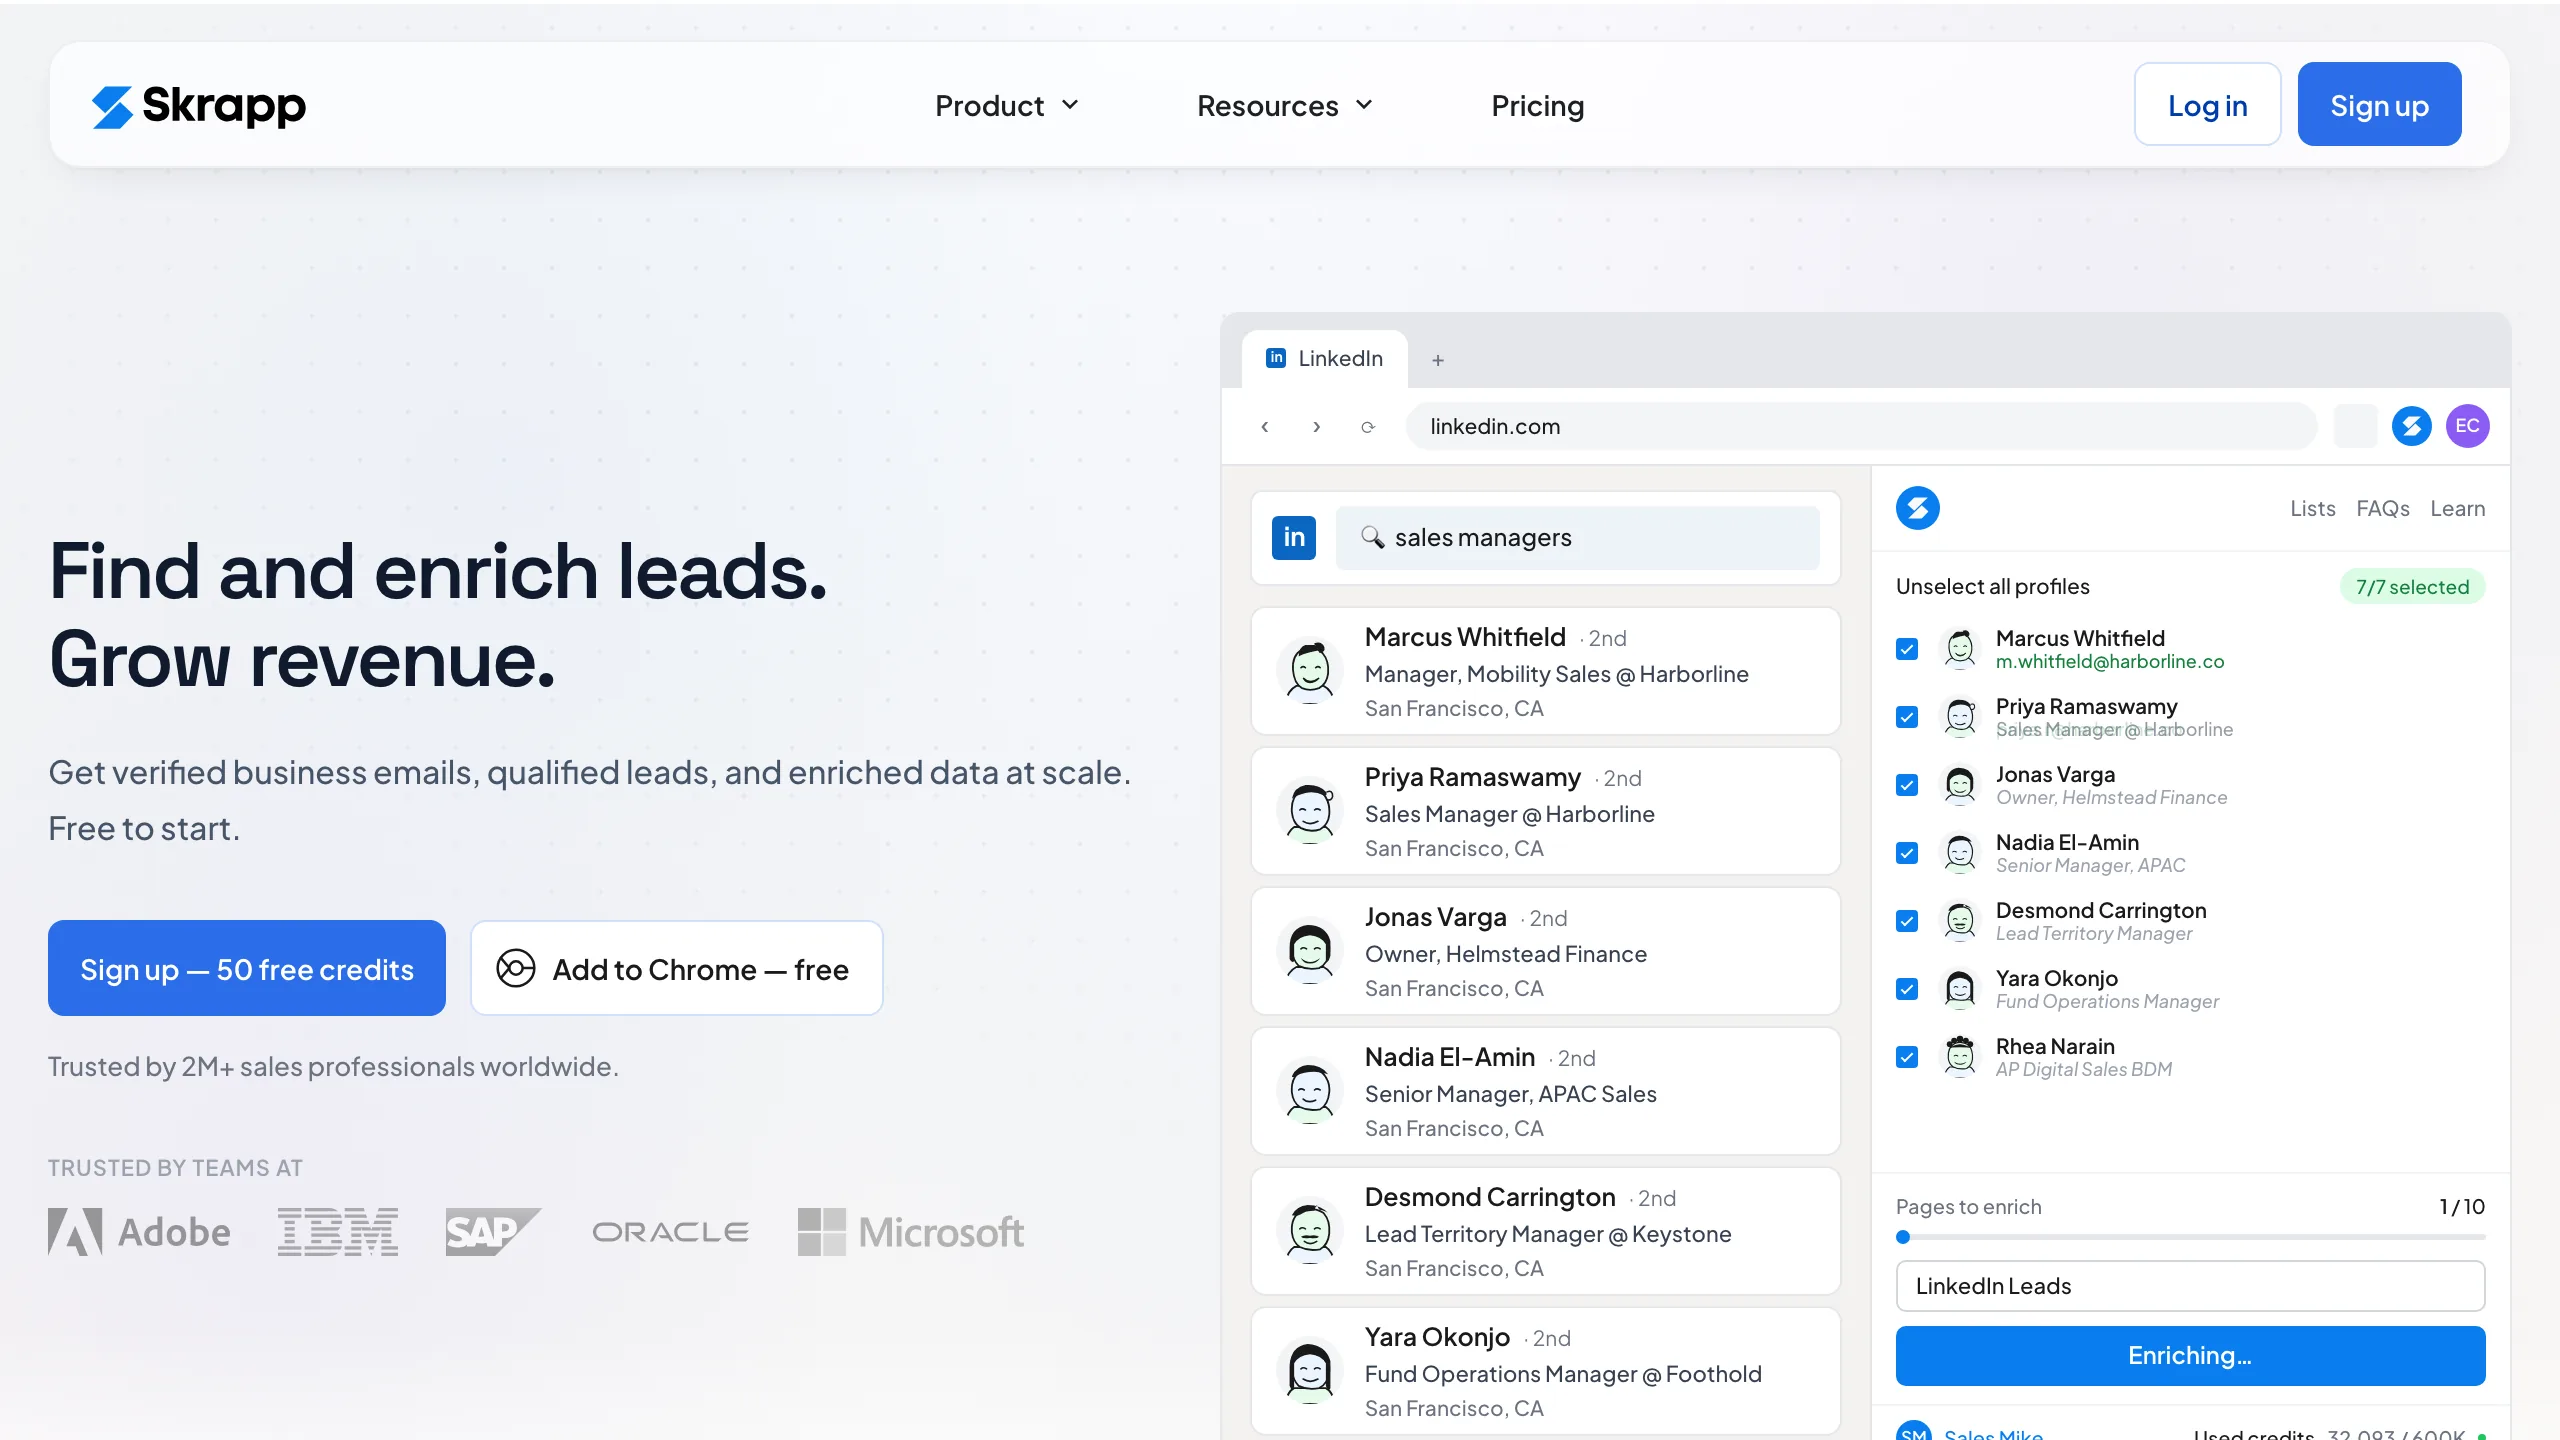Uncheck Jonas Varga in Skrapp panel

(x=1907, y=785)
